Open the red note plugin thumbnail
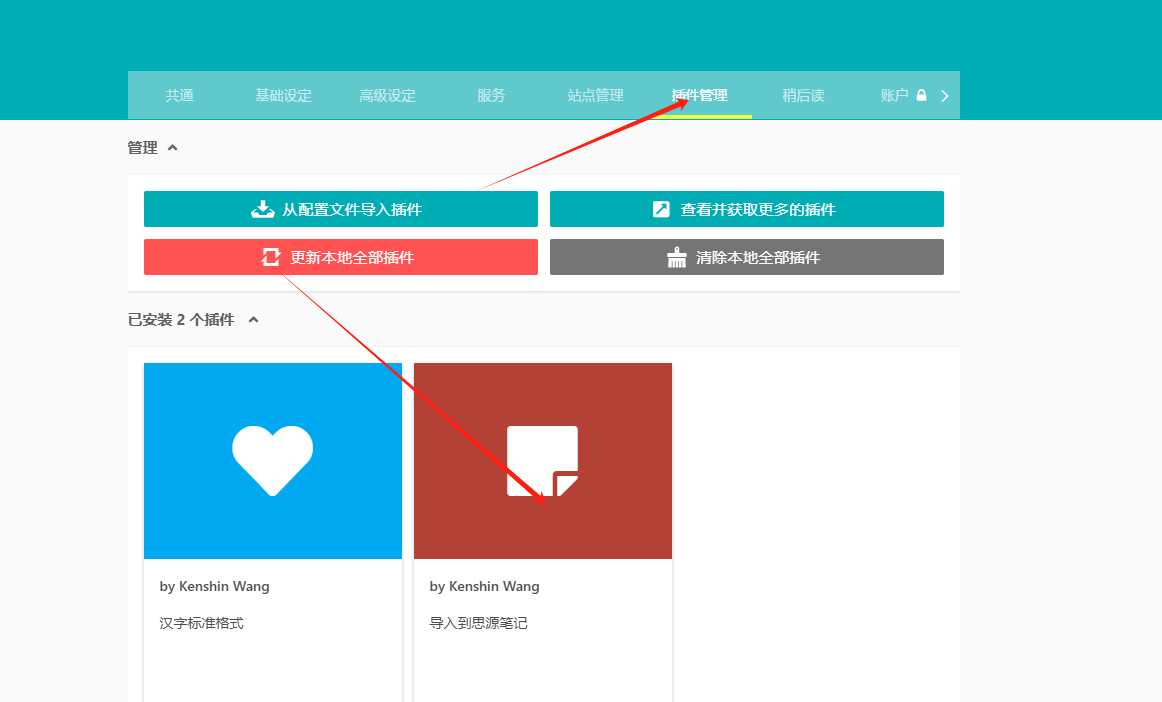 click(542, 460)
